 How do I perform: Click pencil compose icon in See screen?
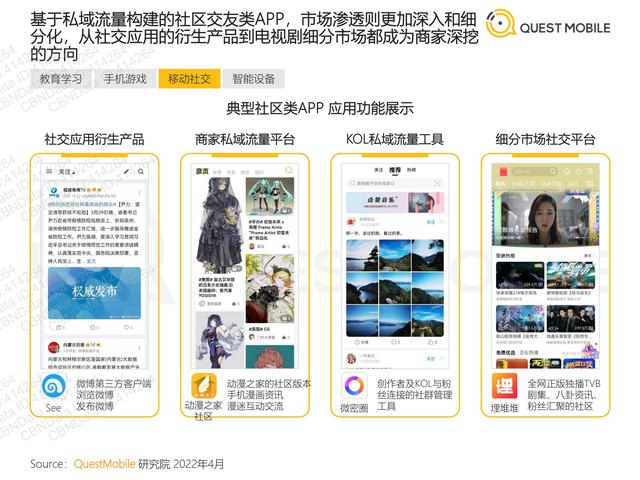(x=127, y=171)
